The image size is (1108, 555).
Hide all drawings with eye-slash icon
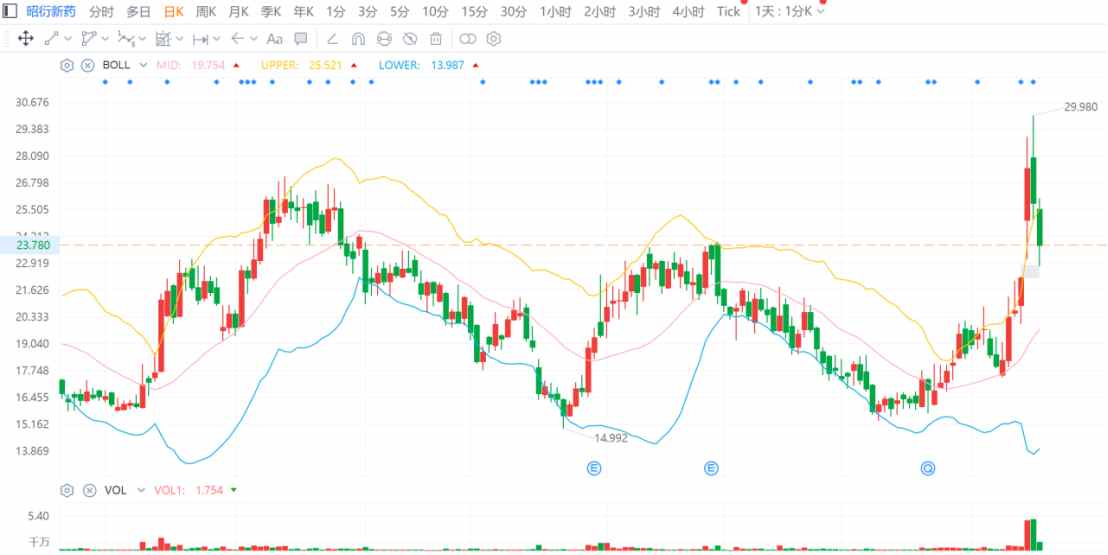tap(410, 39)
